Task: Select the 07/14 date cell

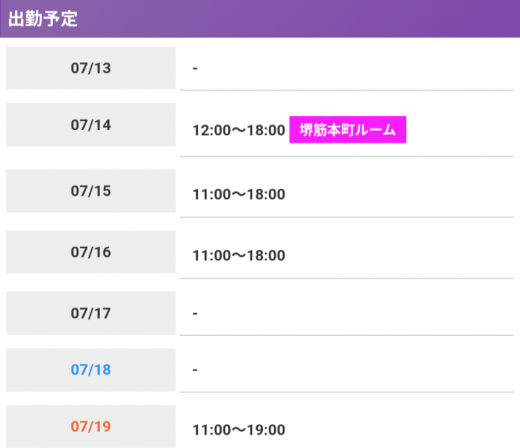Action: click(x=91, y=125)
